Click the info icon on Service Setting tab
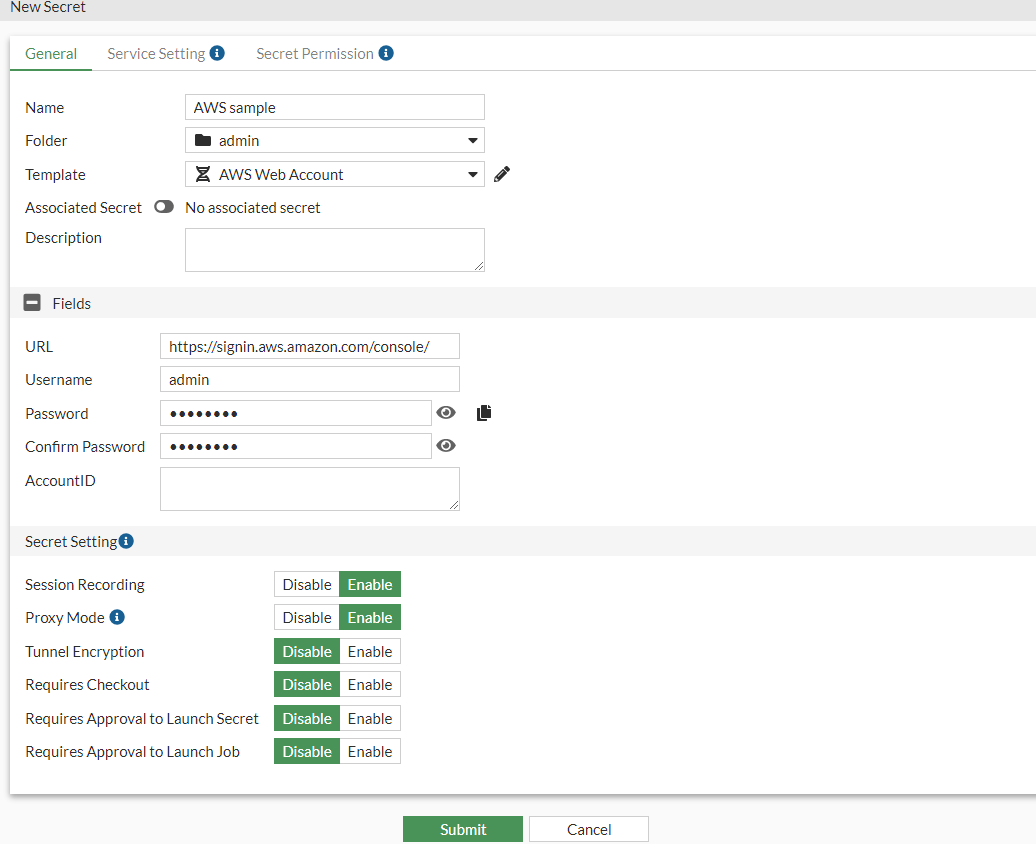1036x844 pixels. click(216, 53)
